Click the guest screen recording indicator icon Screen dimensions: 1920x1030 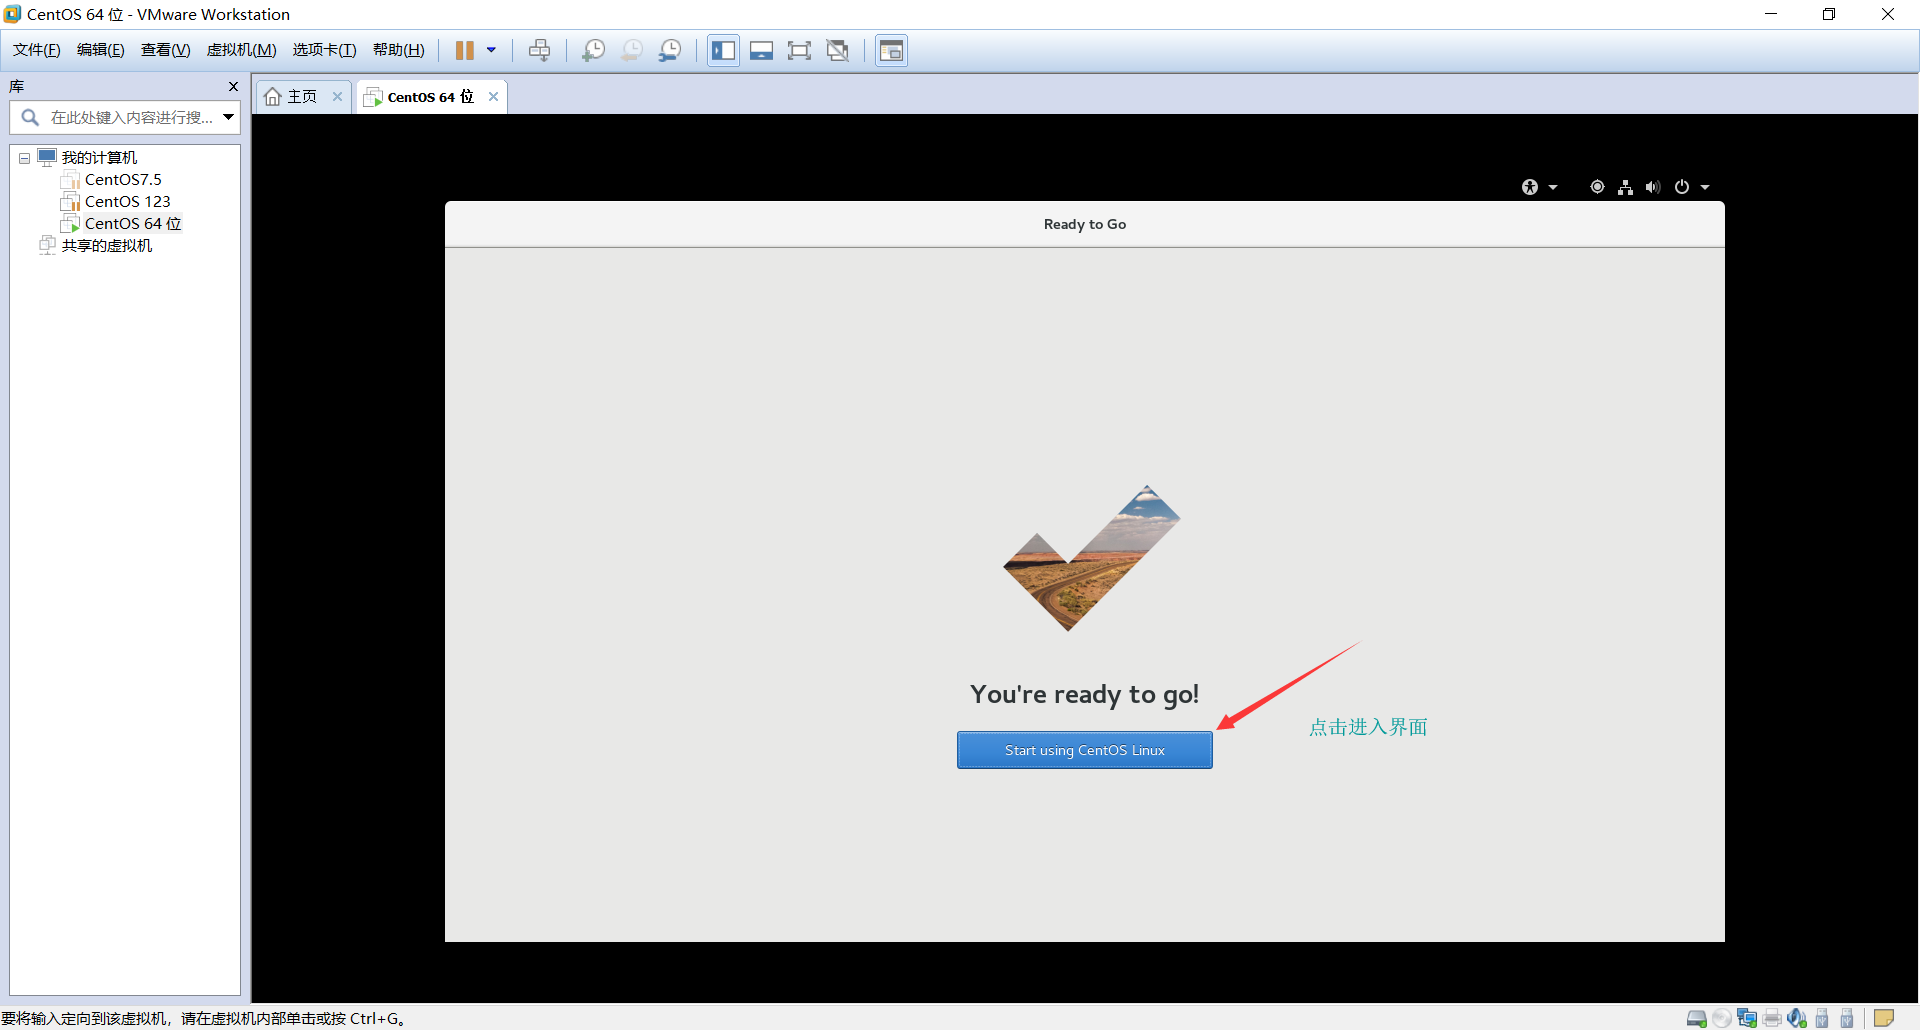pyautogui.click(x=1597, y=187)
